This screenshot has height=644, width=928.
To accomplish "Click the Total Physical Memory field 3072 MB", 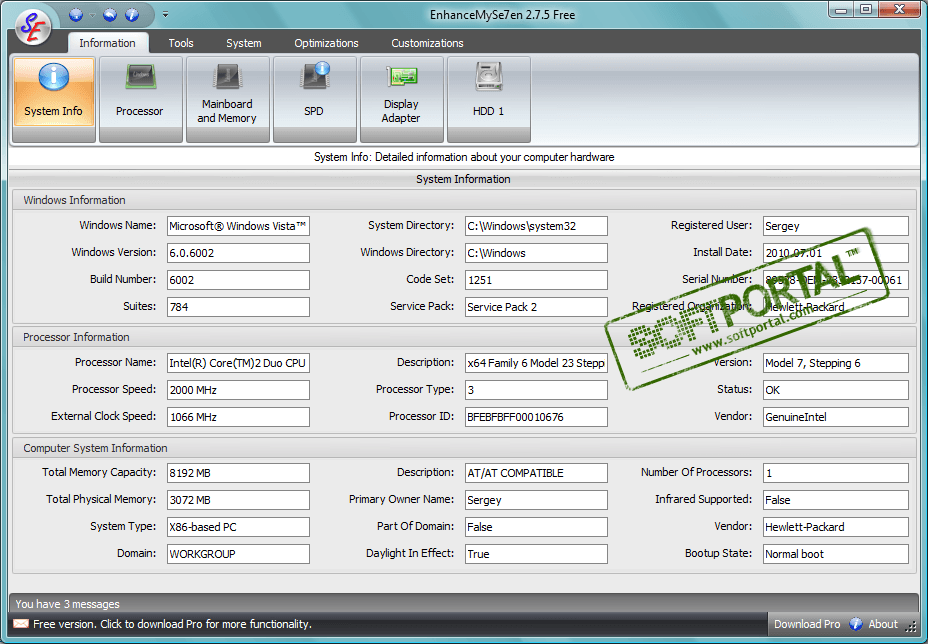I will [x=238, y=500].
